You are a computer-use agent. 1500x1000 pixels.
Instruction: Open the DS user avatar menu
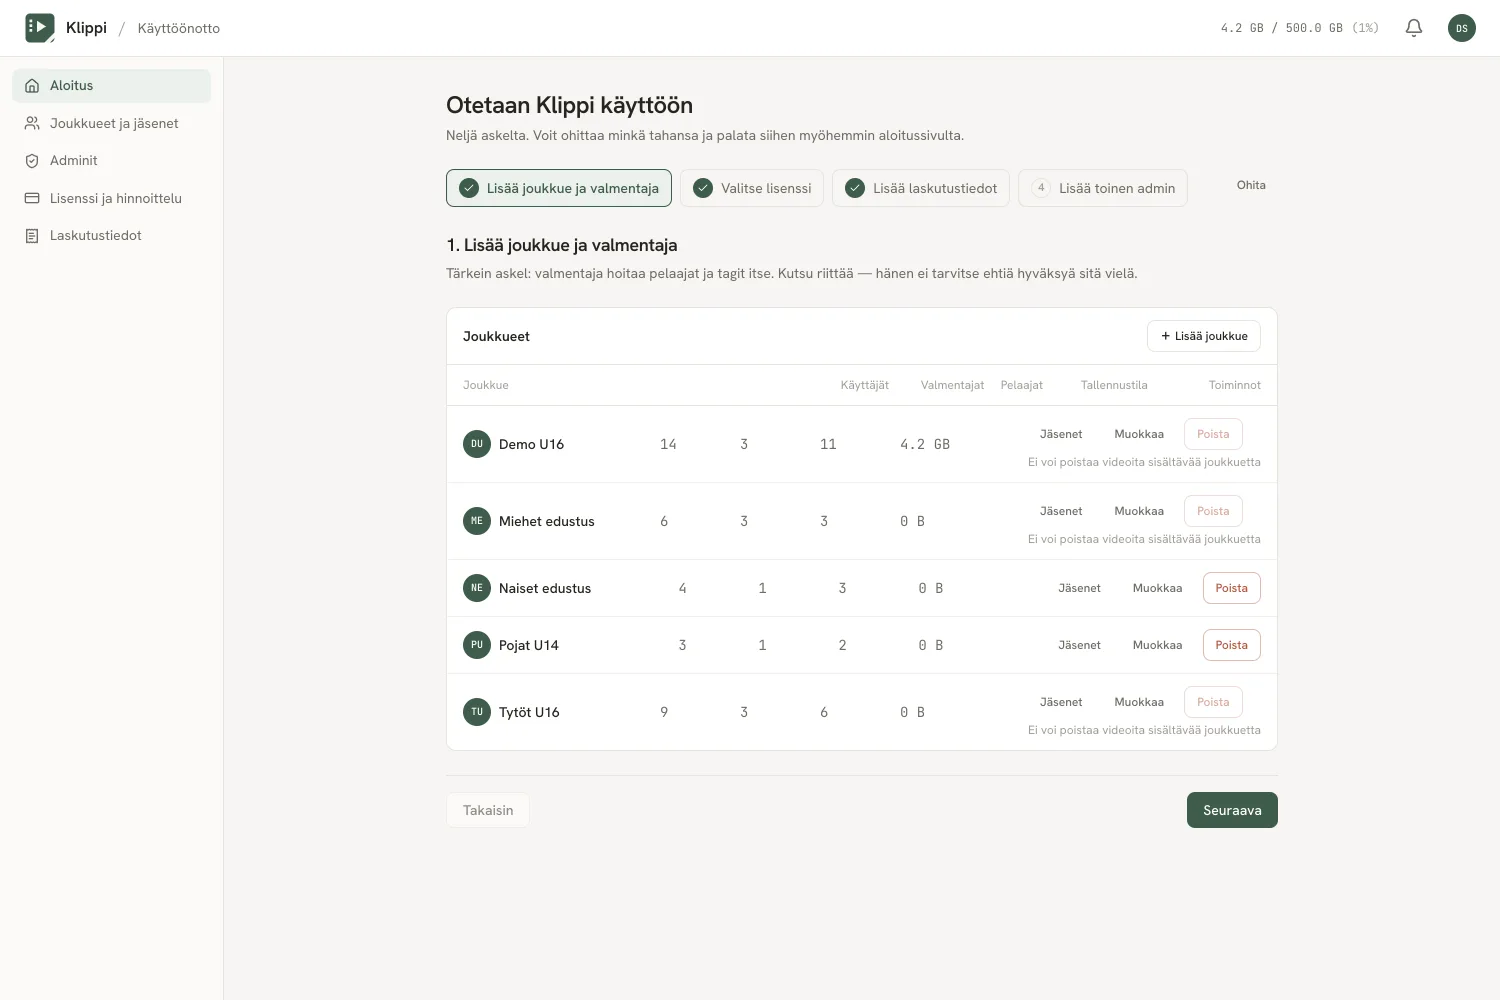[x=1462, y=28]
